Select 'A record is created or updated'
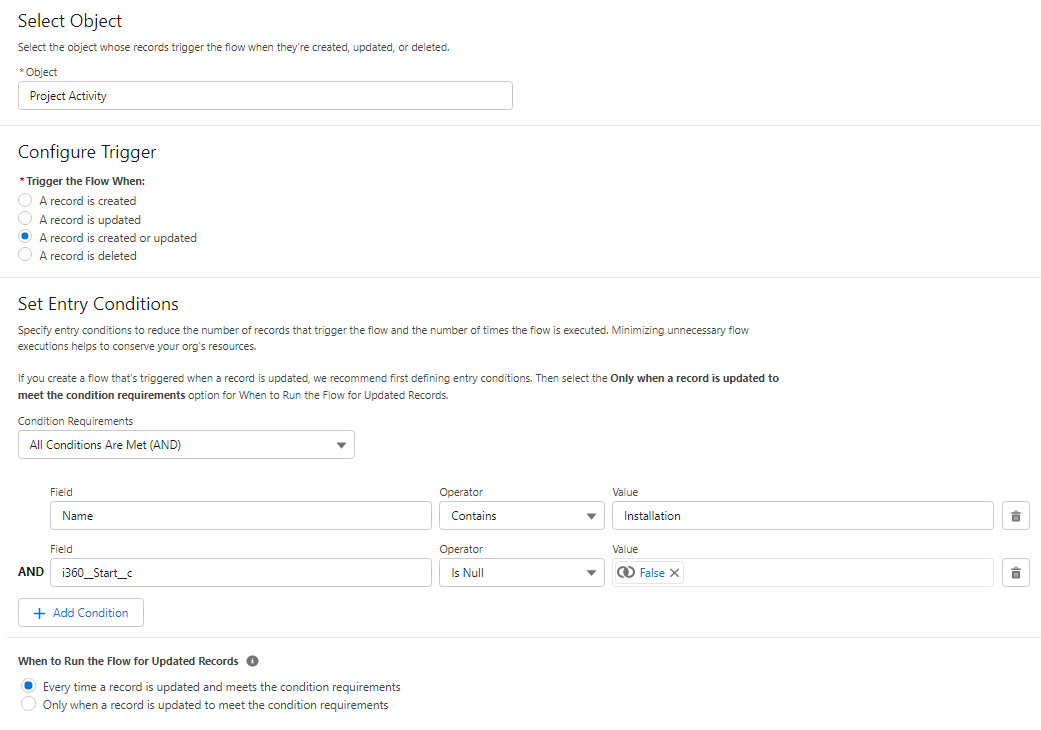The height and width of the screenshot is (730, 1041). coord(26,238)
